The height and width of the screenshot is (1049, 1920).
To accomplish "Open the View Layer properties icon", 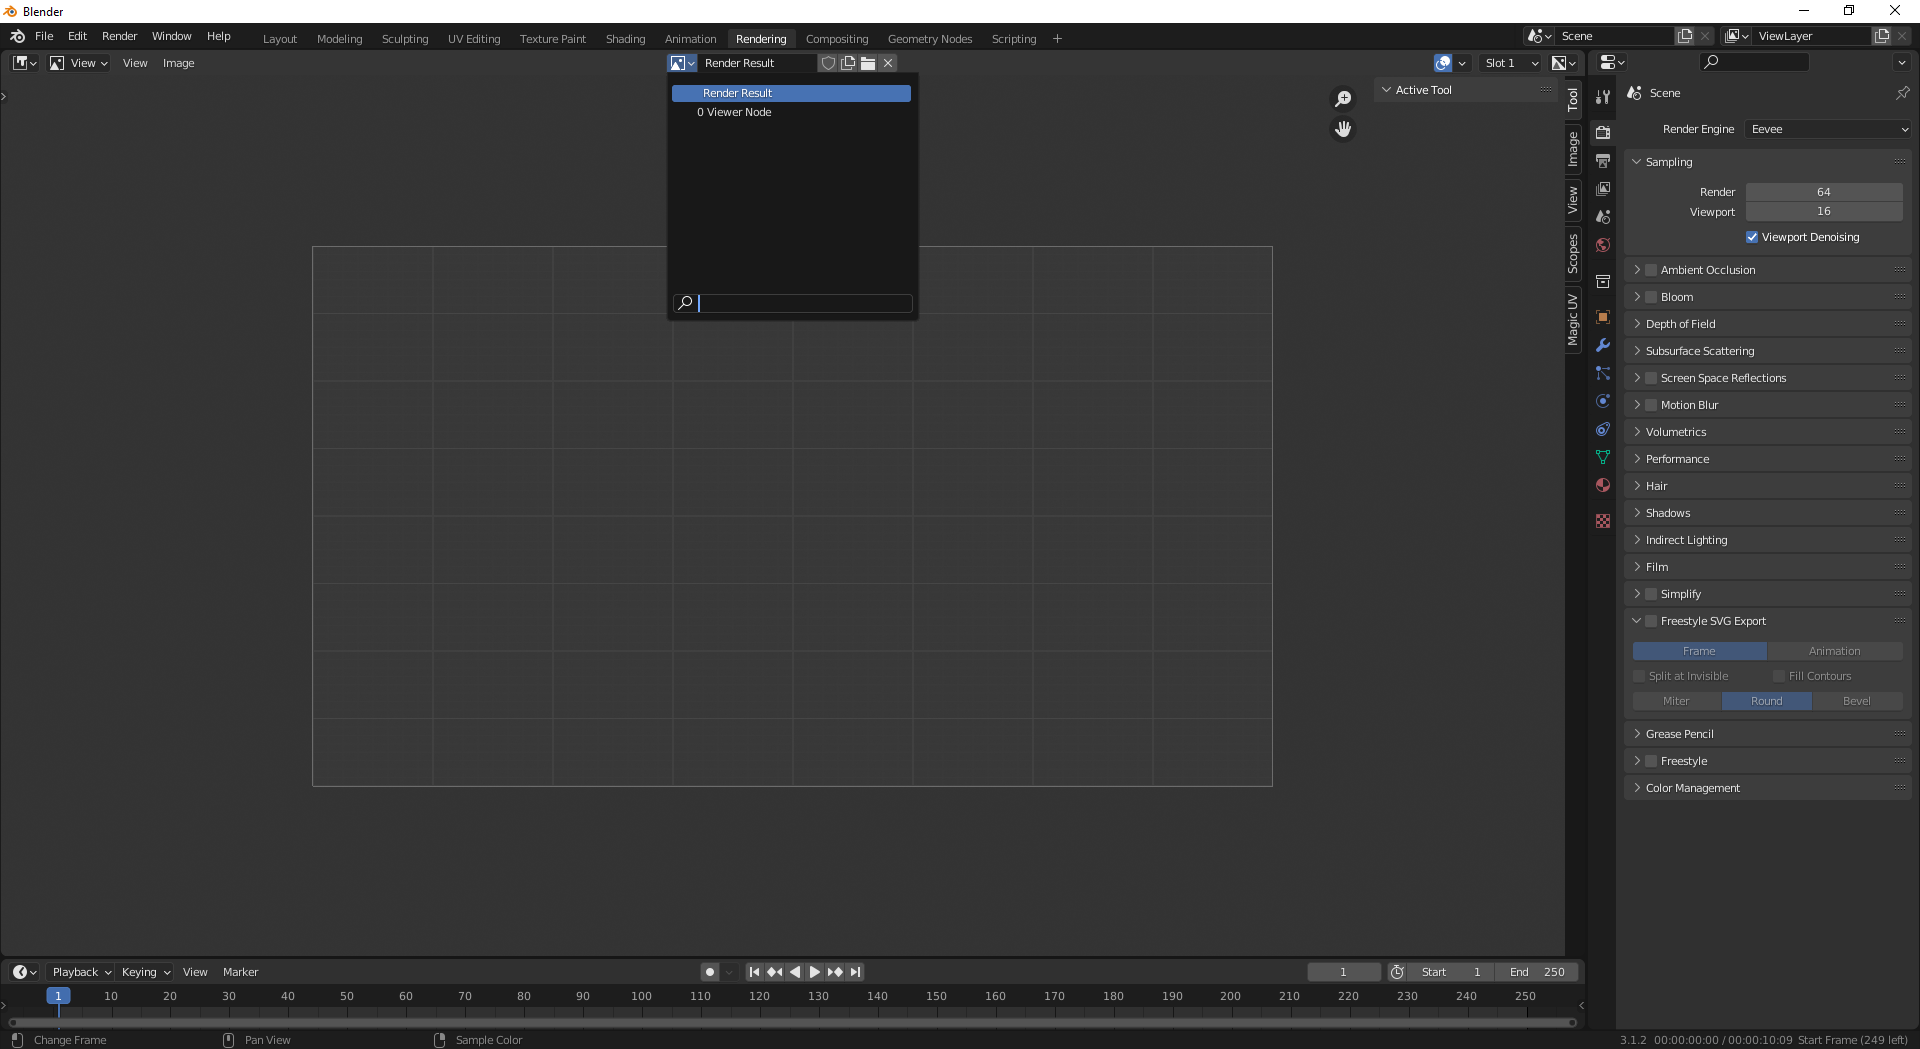I will (x=1603, y=188).
